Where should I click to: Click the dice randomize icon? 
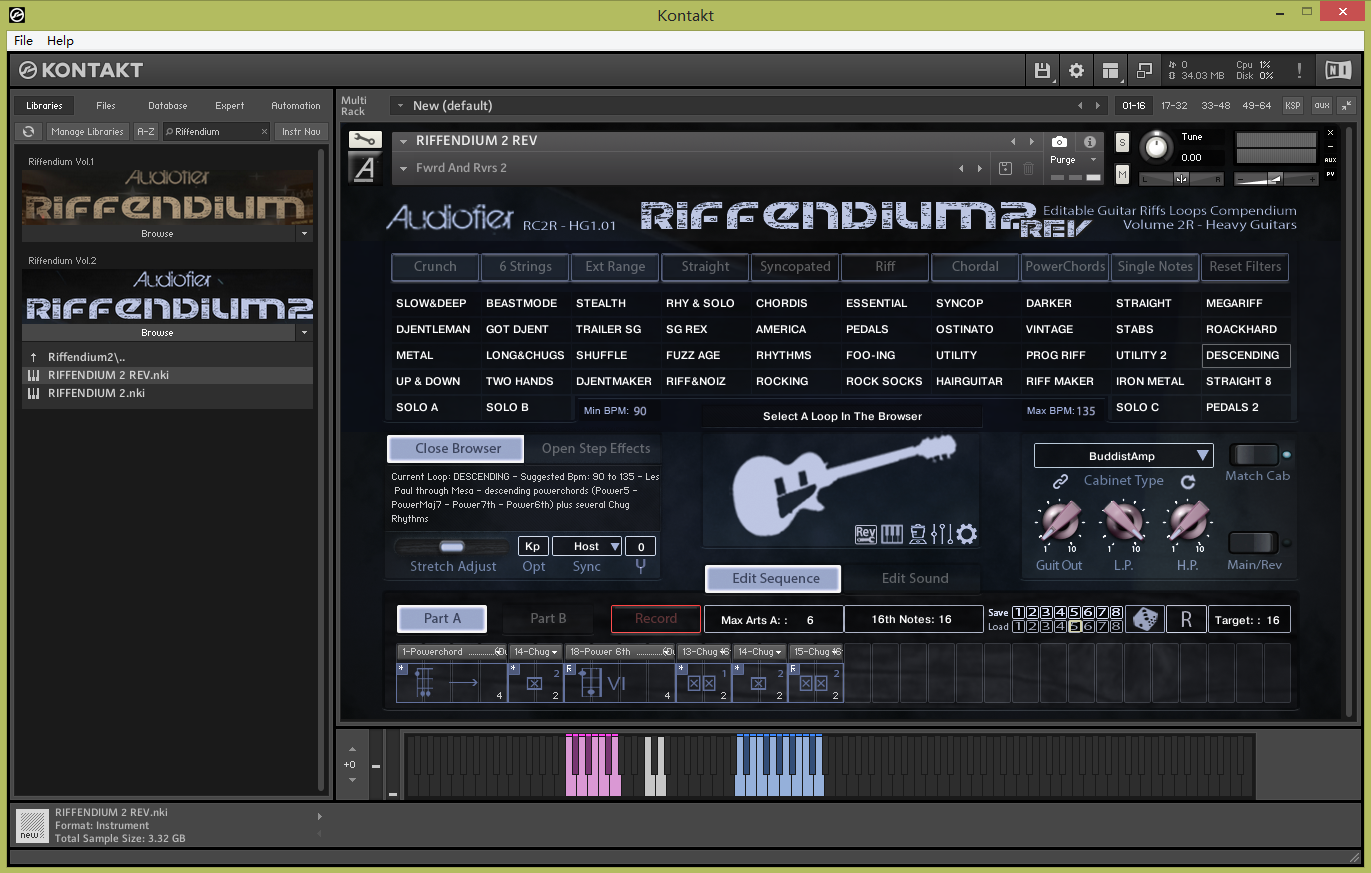pyautogui.click(x=1144, y=619)
